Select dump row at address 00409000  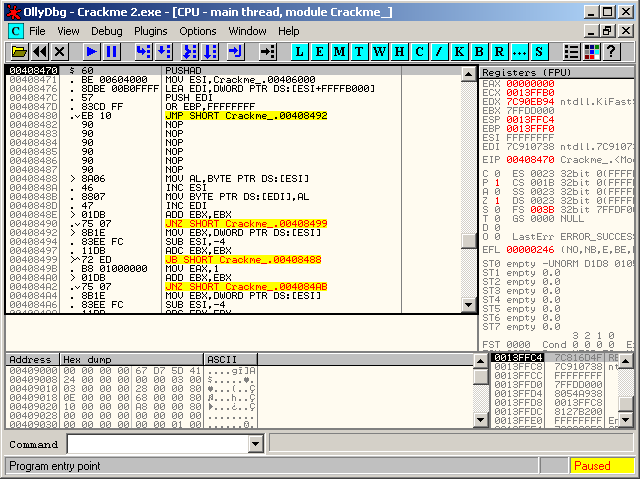(131, 370)
